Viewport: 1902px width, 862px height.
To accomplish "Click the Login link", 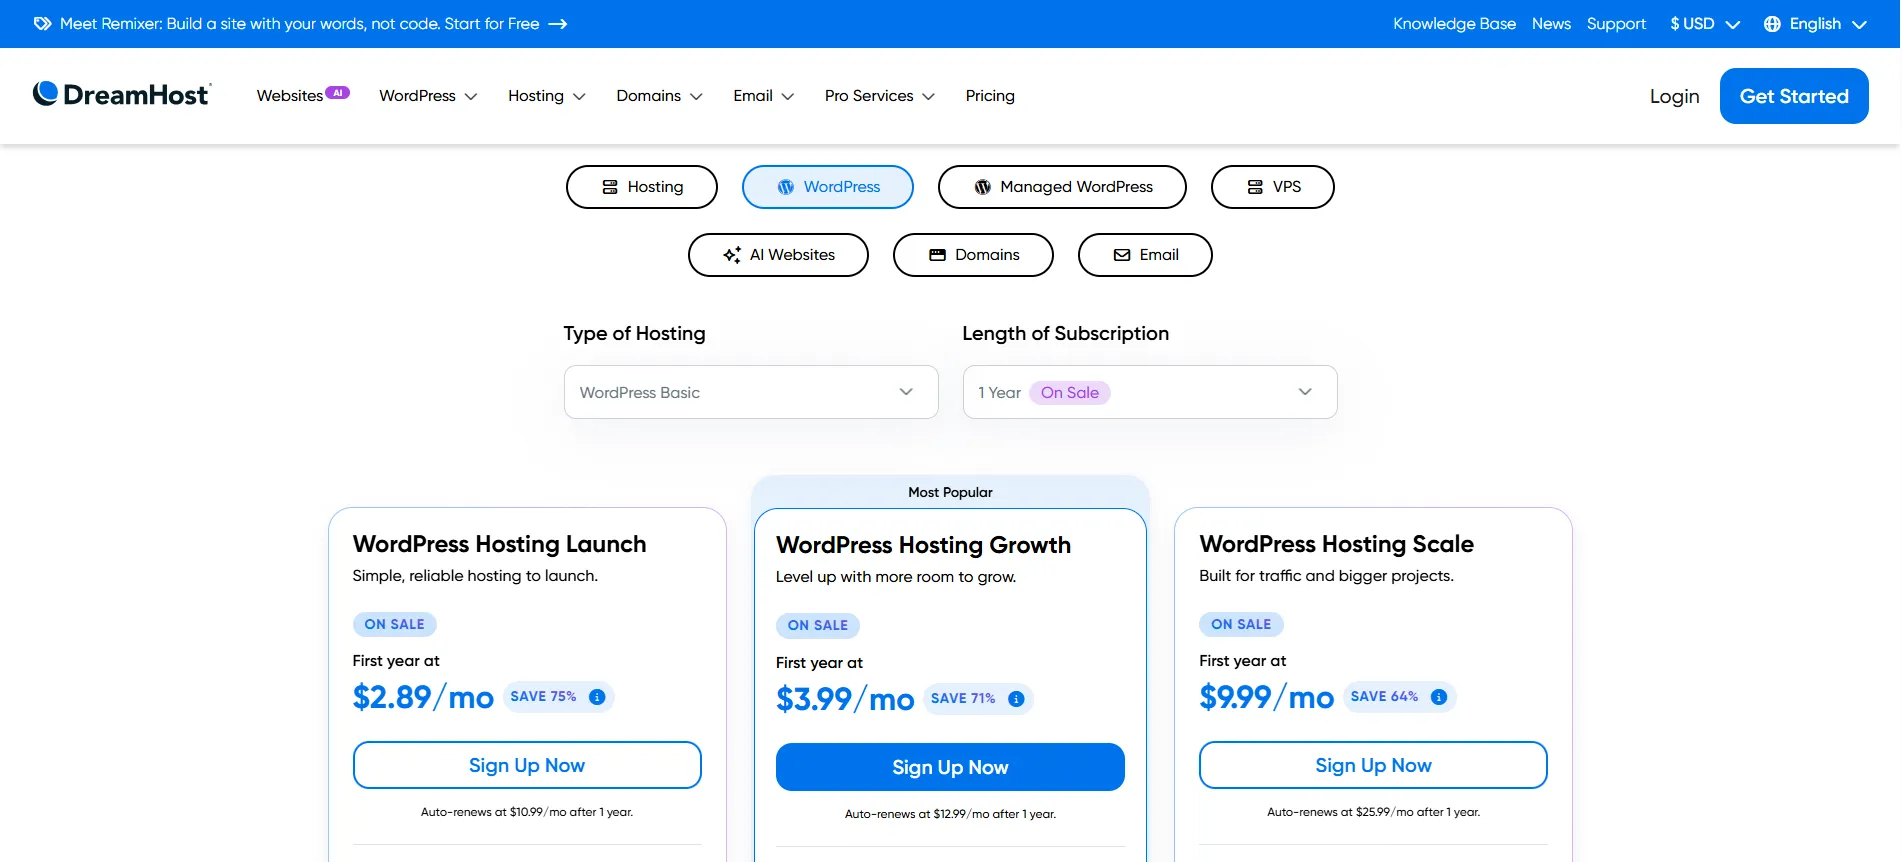I will [x=1675, y=96].
